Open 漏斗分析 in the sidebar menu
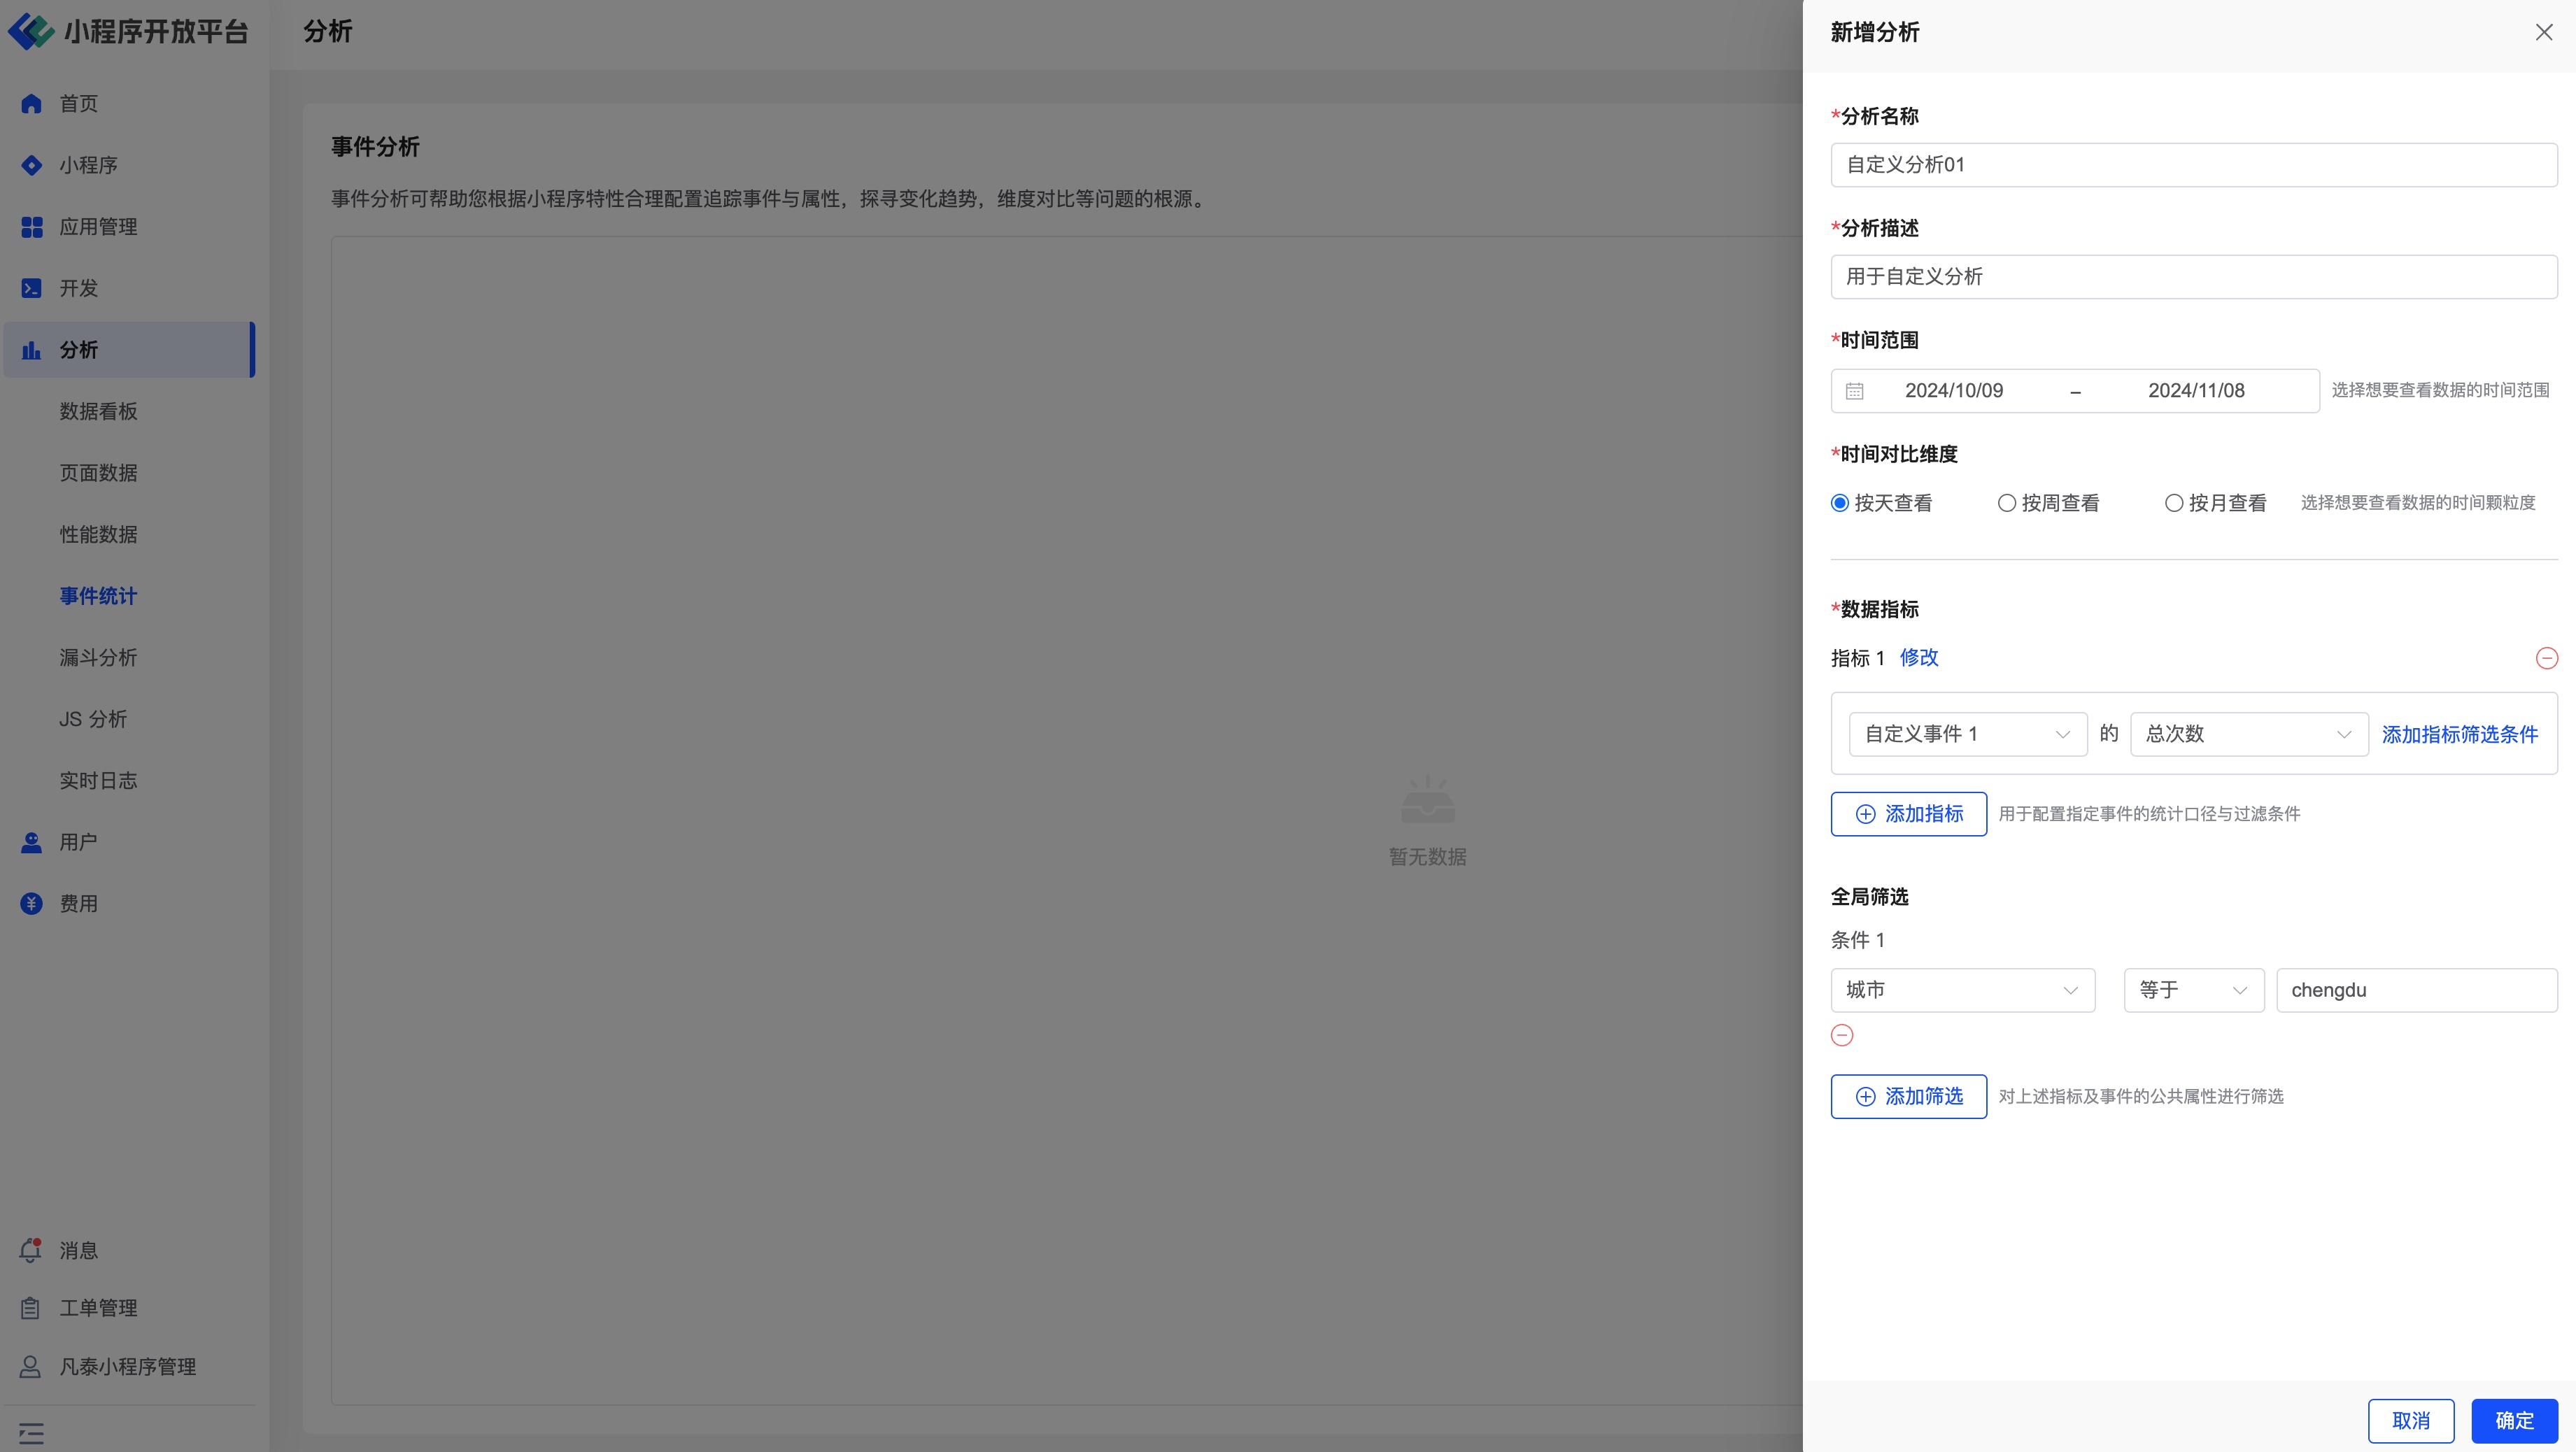The width and height of the screenshot is (2576, 1452). point(98,658)
